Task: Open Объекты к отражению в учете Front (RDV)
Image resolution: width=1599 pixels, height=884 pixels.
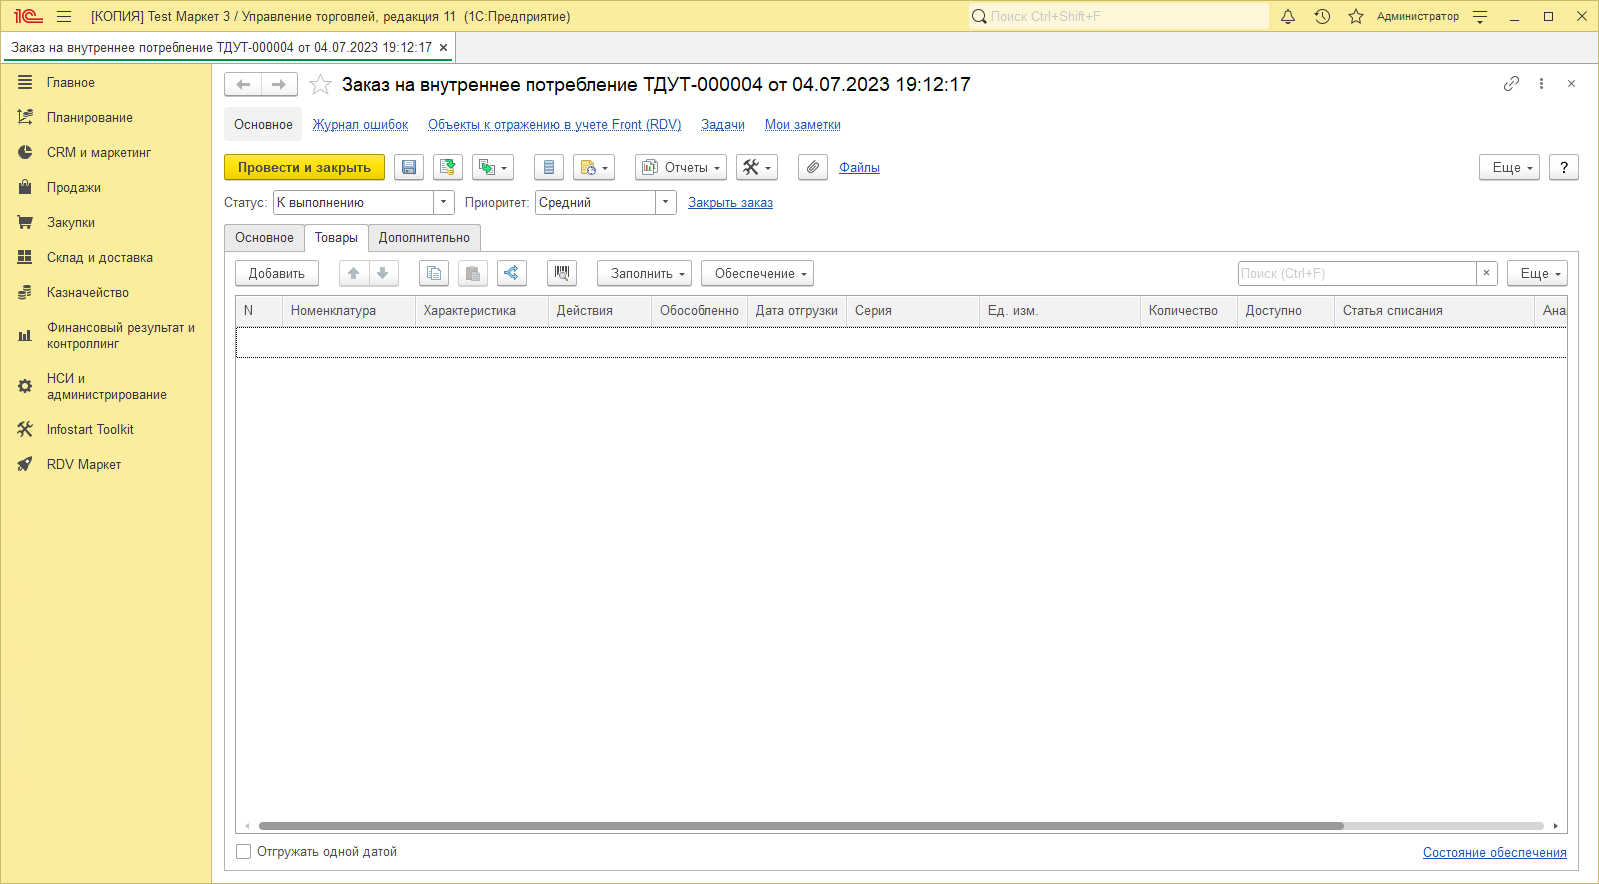Action: [555, 125]
